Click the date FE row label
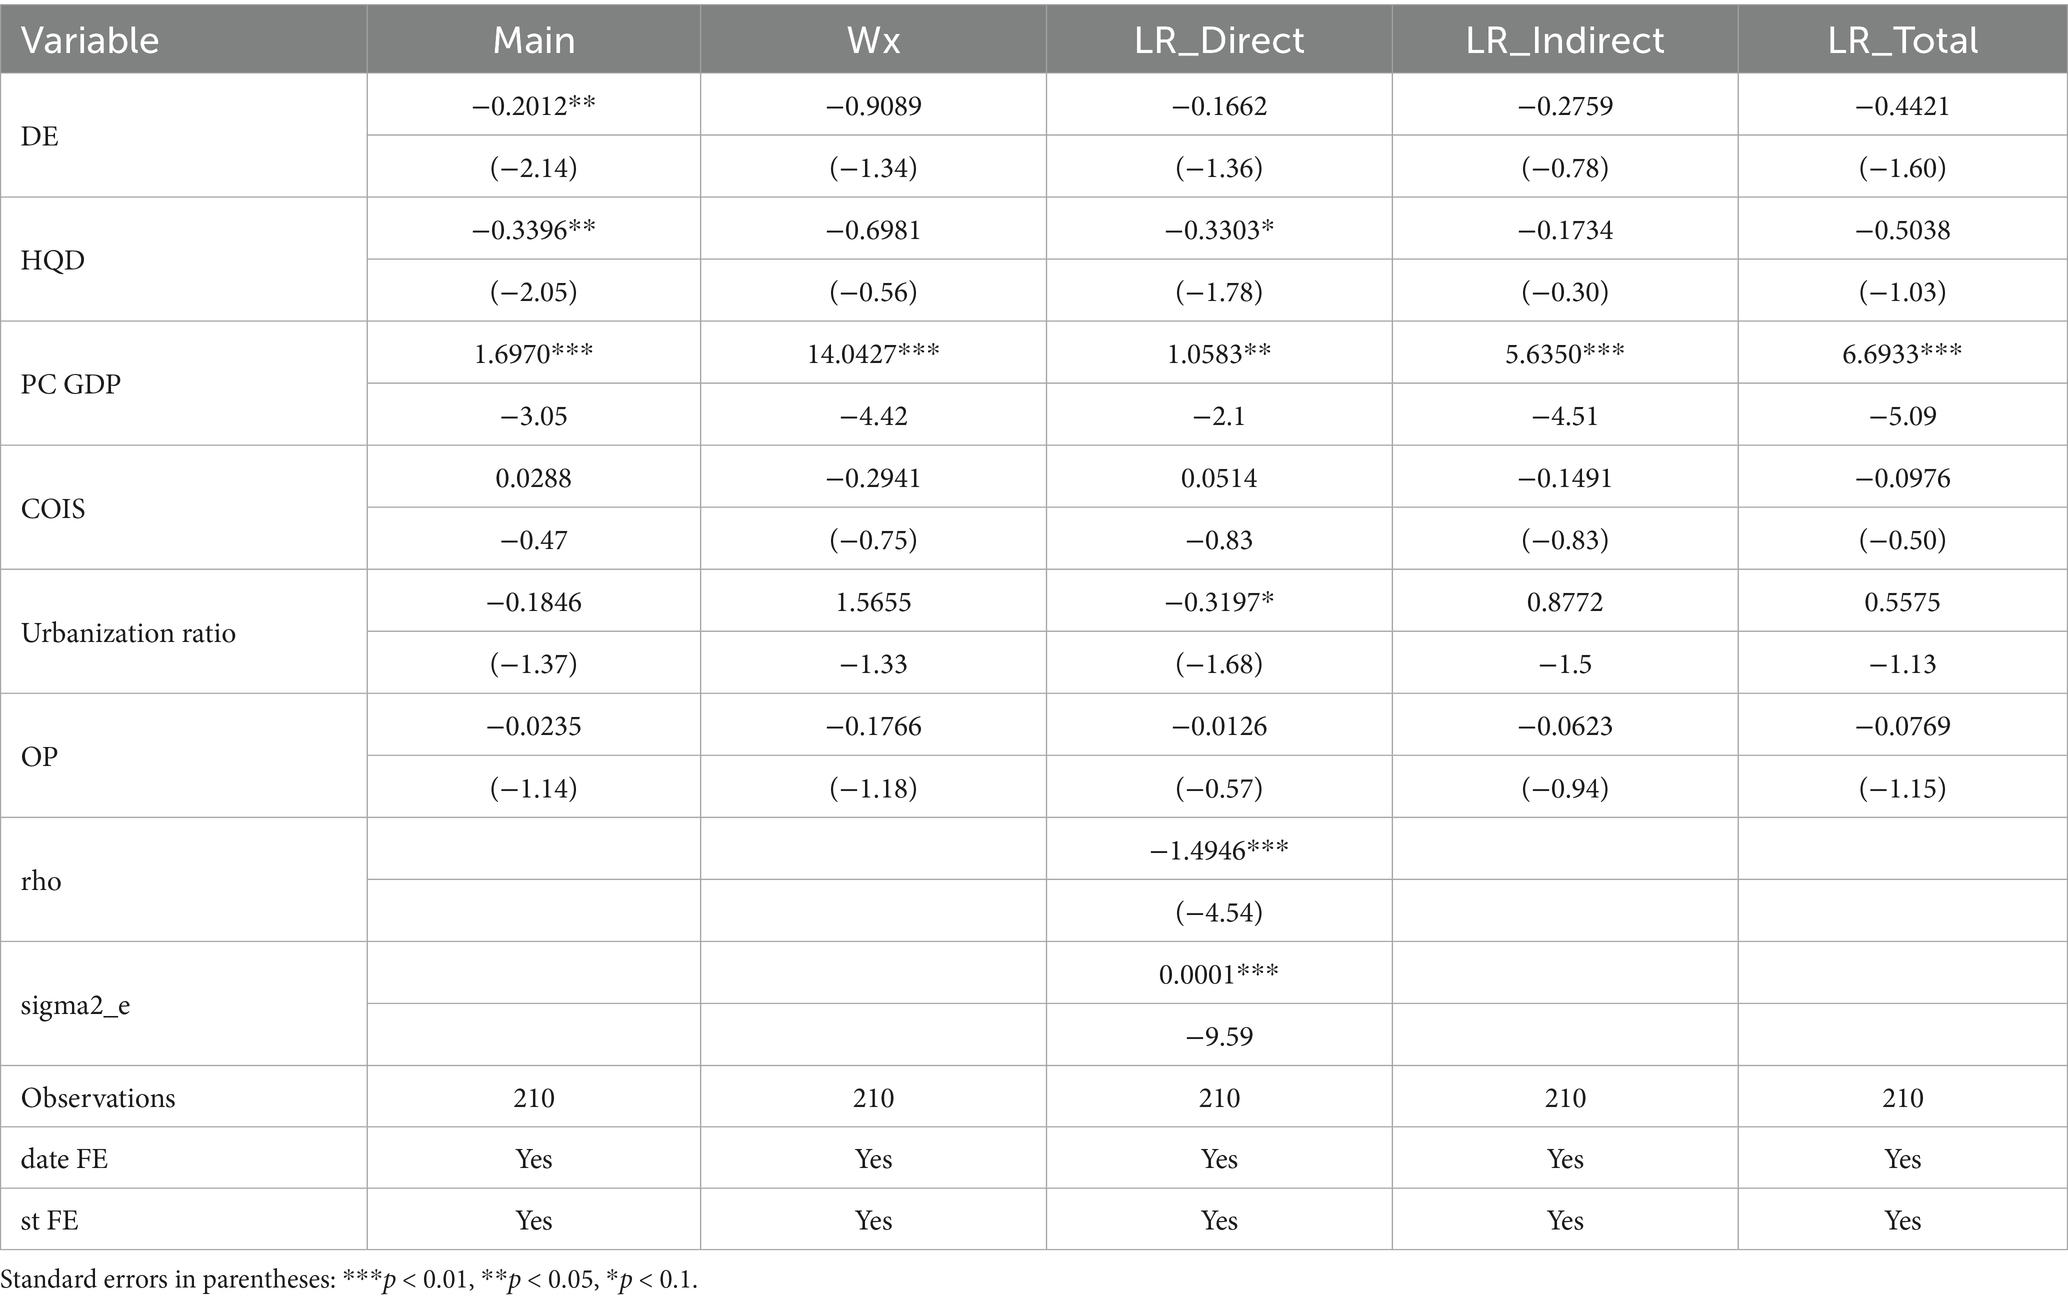Viewport: 2068px width, 1304px height. point(64,1159)
